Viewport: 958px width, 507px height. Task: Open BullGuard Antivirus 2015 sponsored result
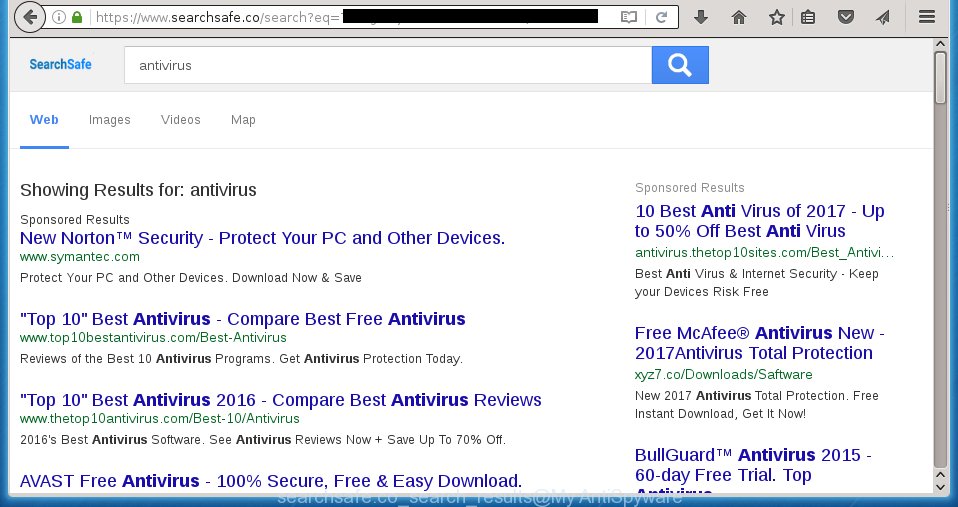(x=753, y=469)
